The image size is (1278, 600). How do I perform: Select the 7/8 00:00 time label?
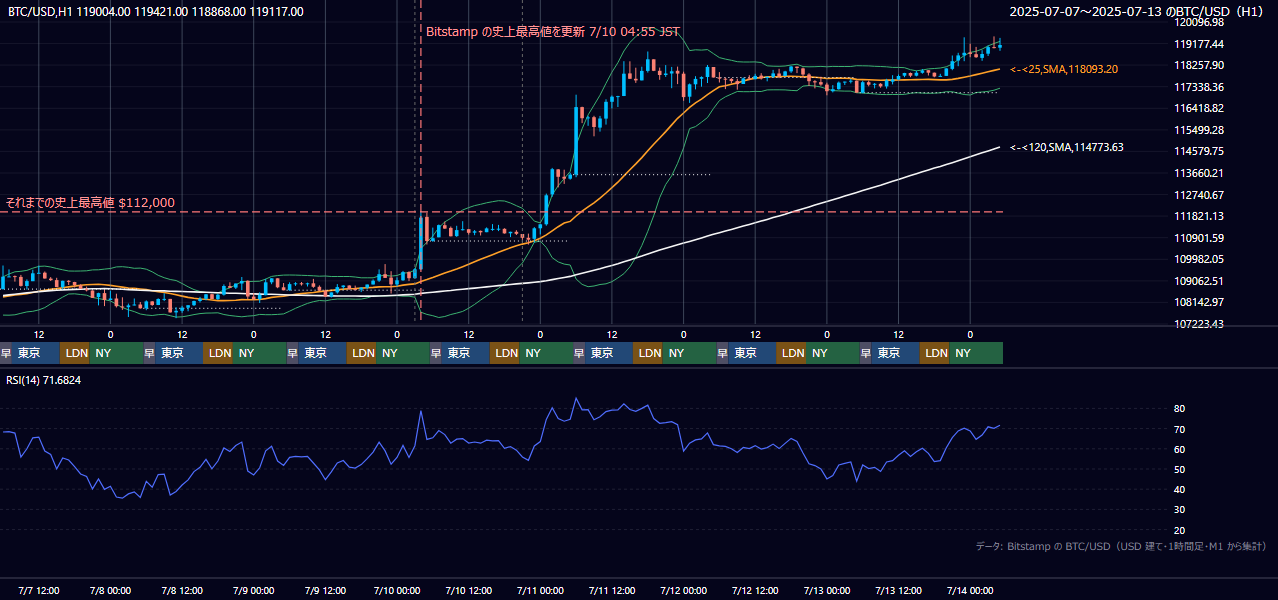pyautogui.click(x=111, y=590)
